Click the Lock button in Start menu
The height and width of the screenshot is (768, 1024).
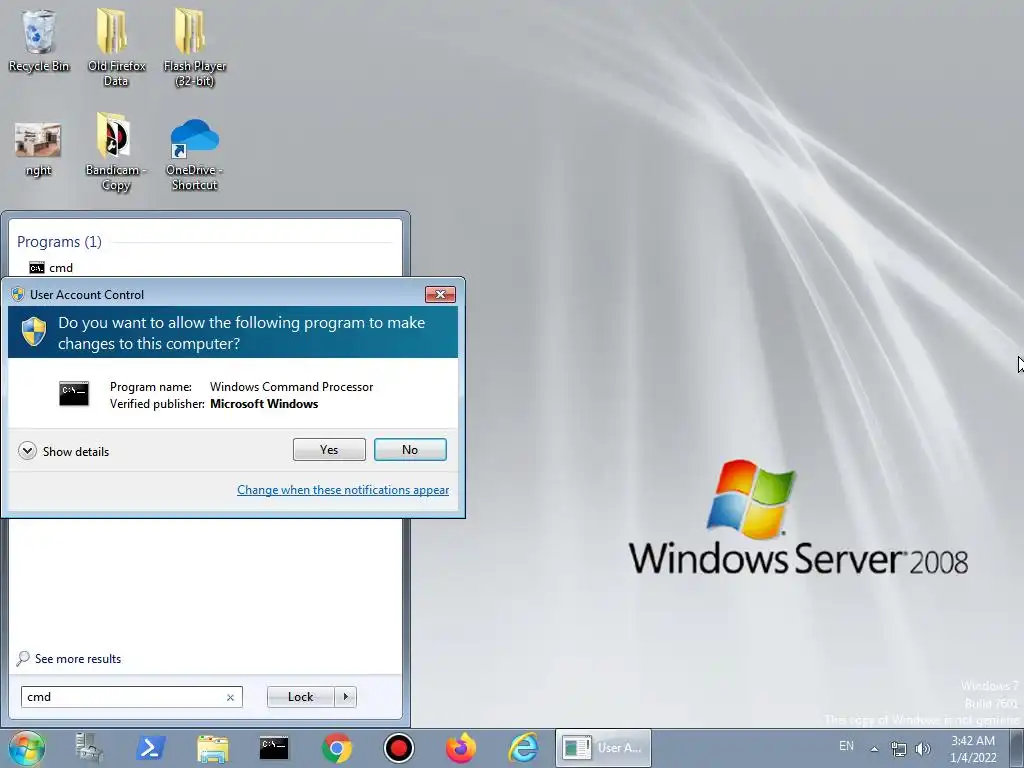[300, 697]
